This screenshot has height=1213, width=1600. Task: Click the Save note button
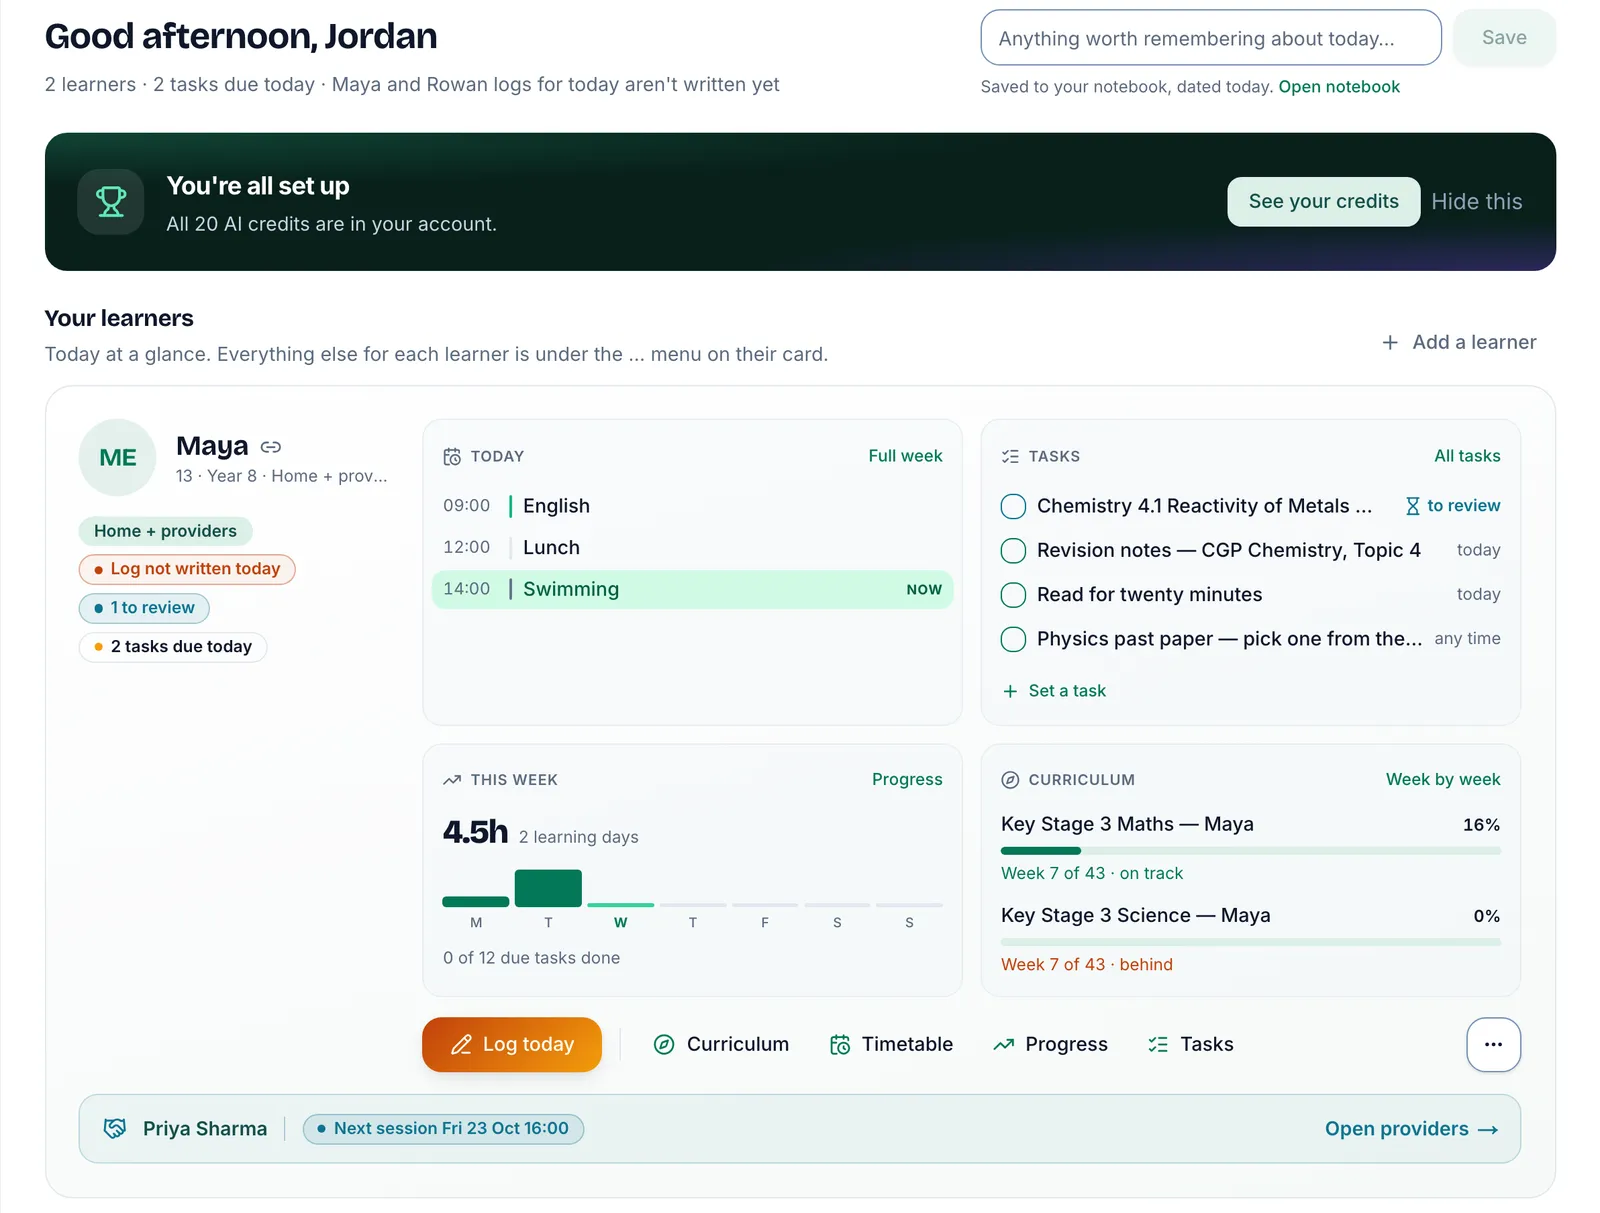1504,38
